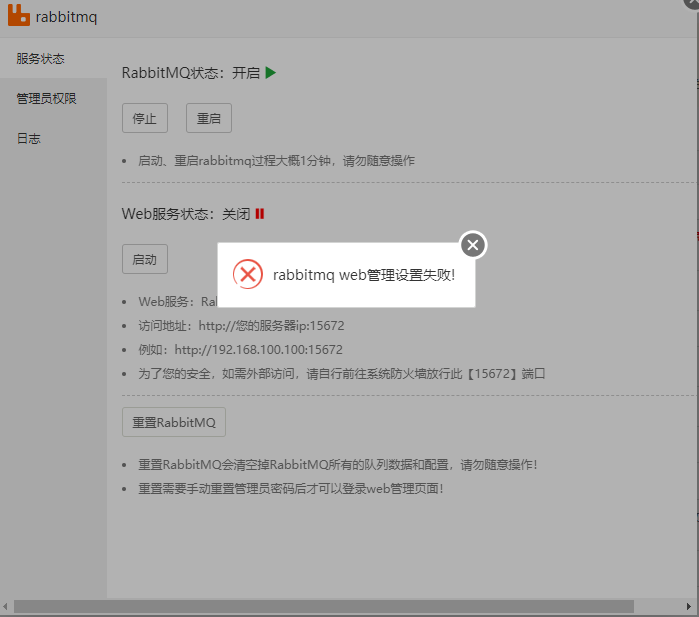
Task: Click the RabbitMQ状态: 开启 heading
Action: [190, 73]
